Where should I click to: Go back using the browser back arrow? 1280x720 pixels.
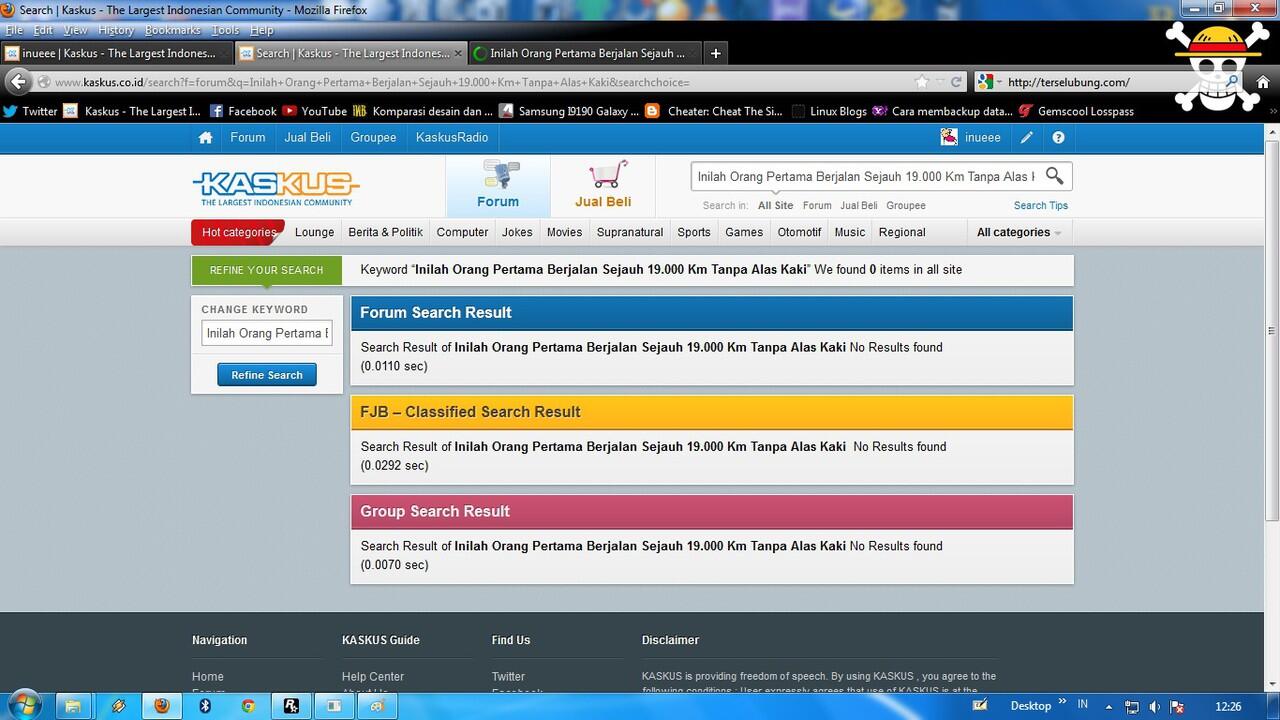18,82
